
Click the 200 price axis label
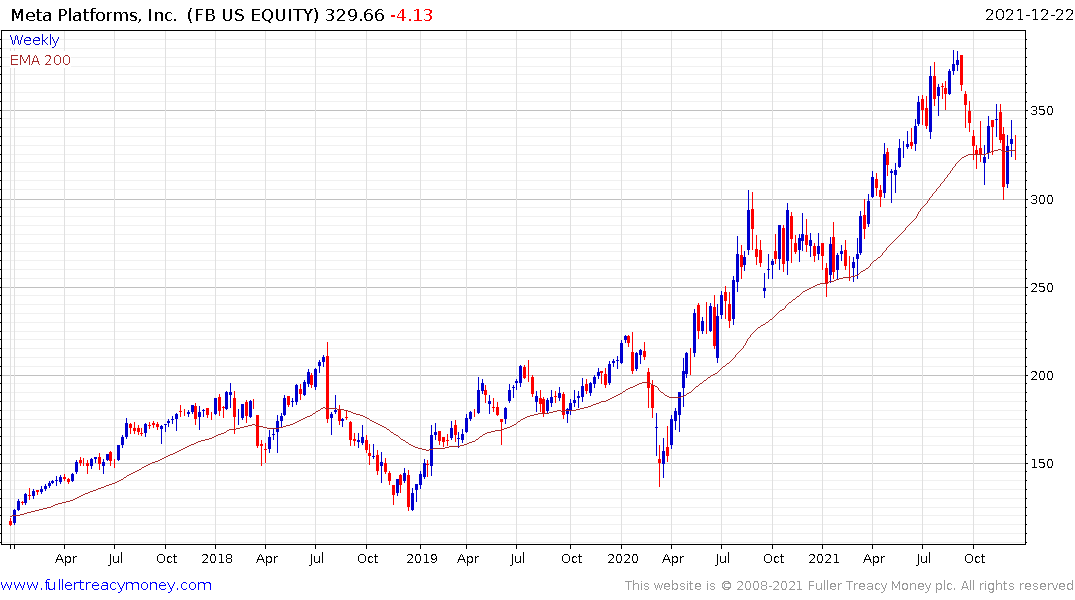pos(1041,375)
